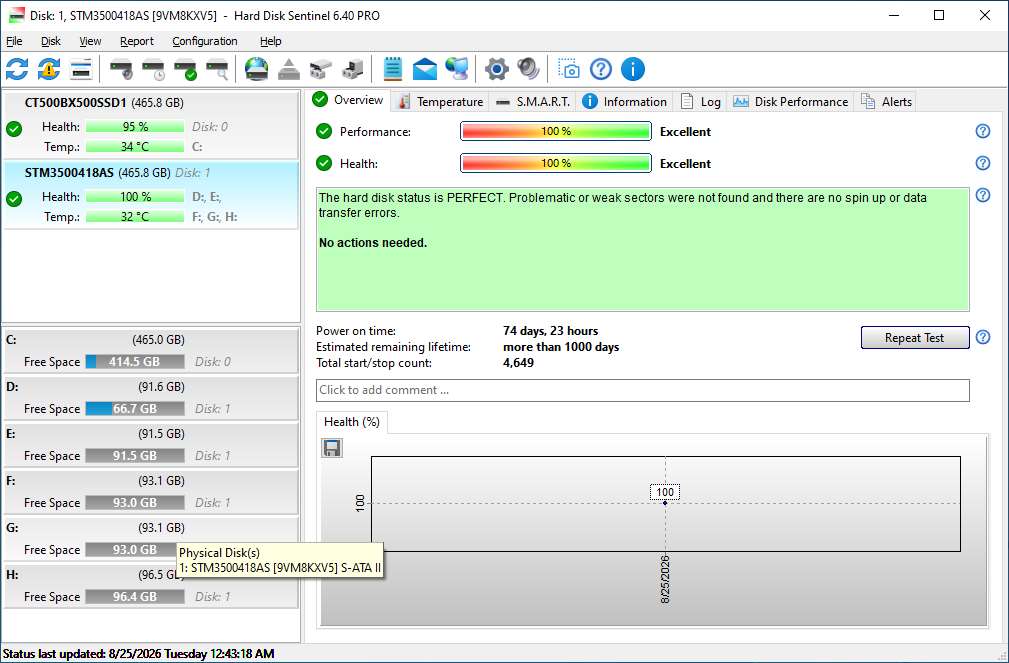Click the blue refresh arrows toolbar icon
The height and width of the screenshot is (663, 1009).
(x=17, y=69)
